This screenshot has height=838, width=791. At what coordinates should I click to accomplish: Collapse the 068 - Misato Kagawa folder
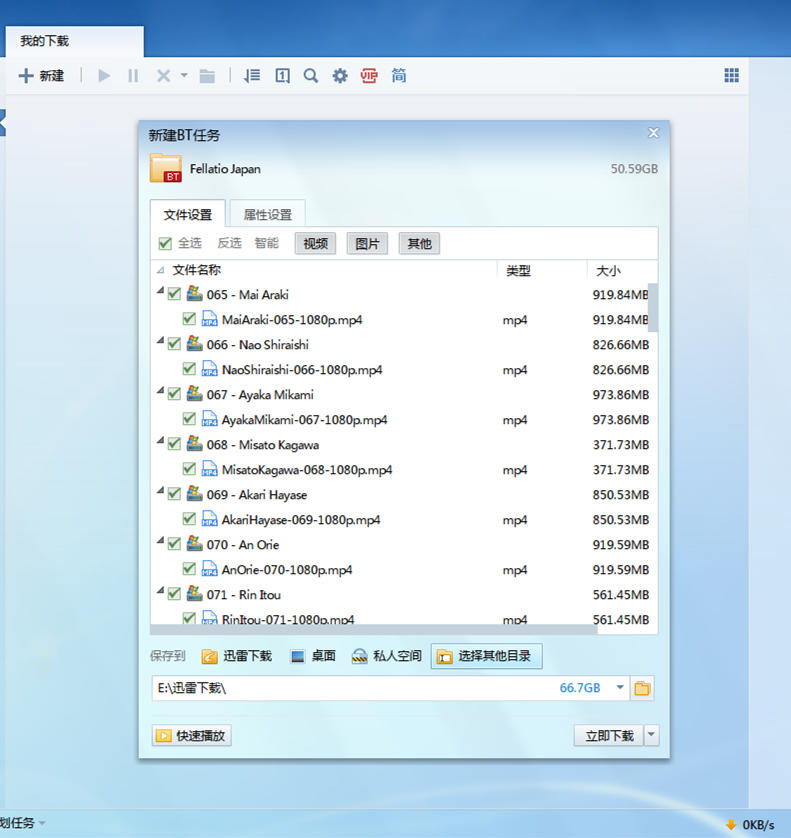click(x=160, y=441)
